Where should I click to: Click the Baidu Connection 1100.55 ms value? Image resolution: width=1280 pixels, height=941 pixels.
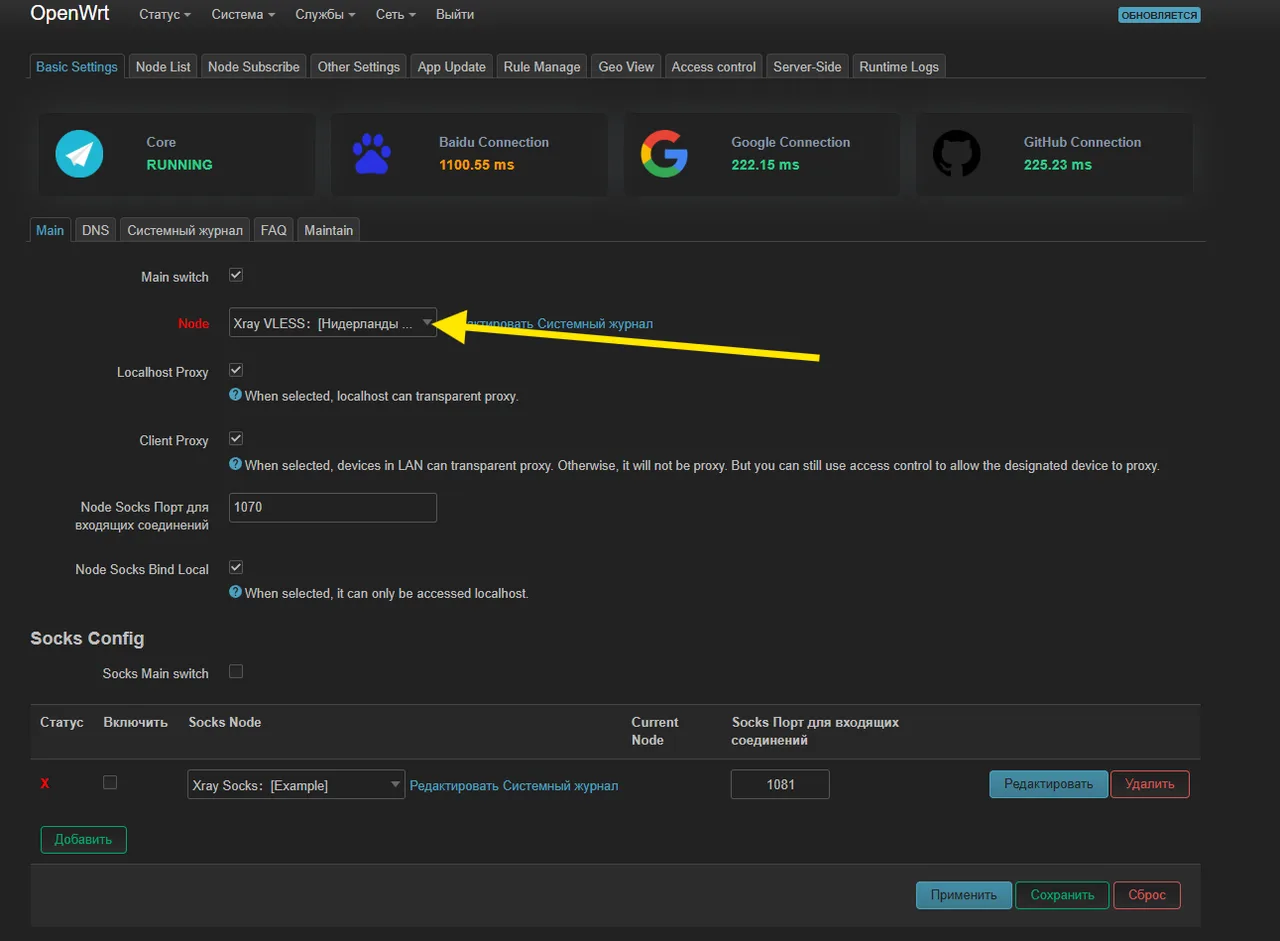point(477,165)
